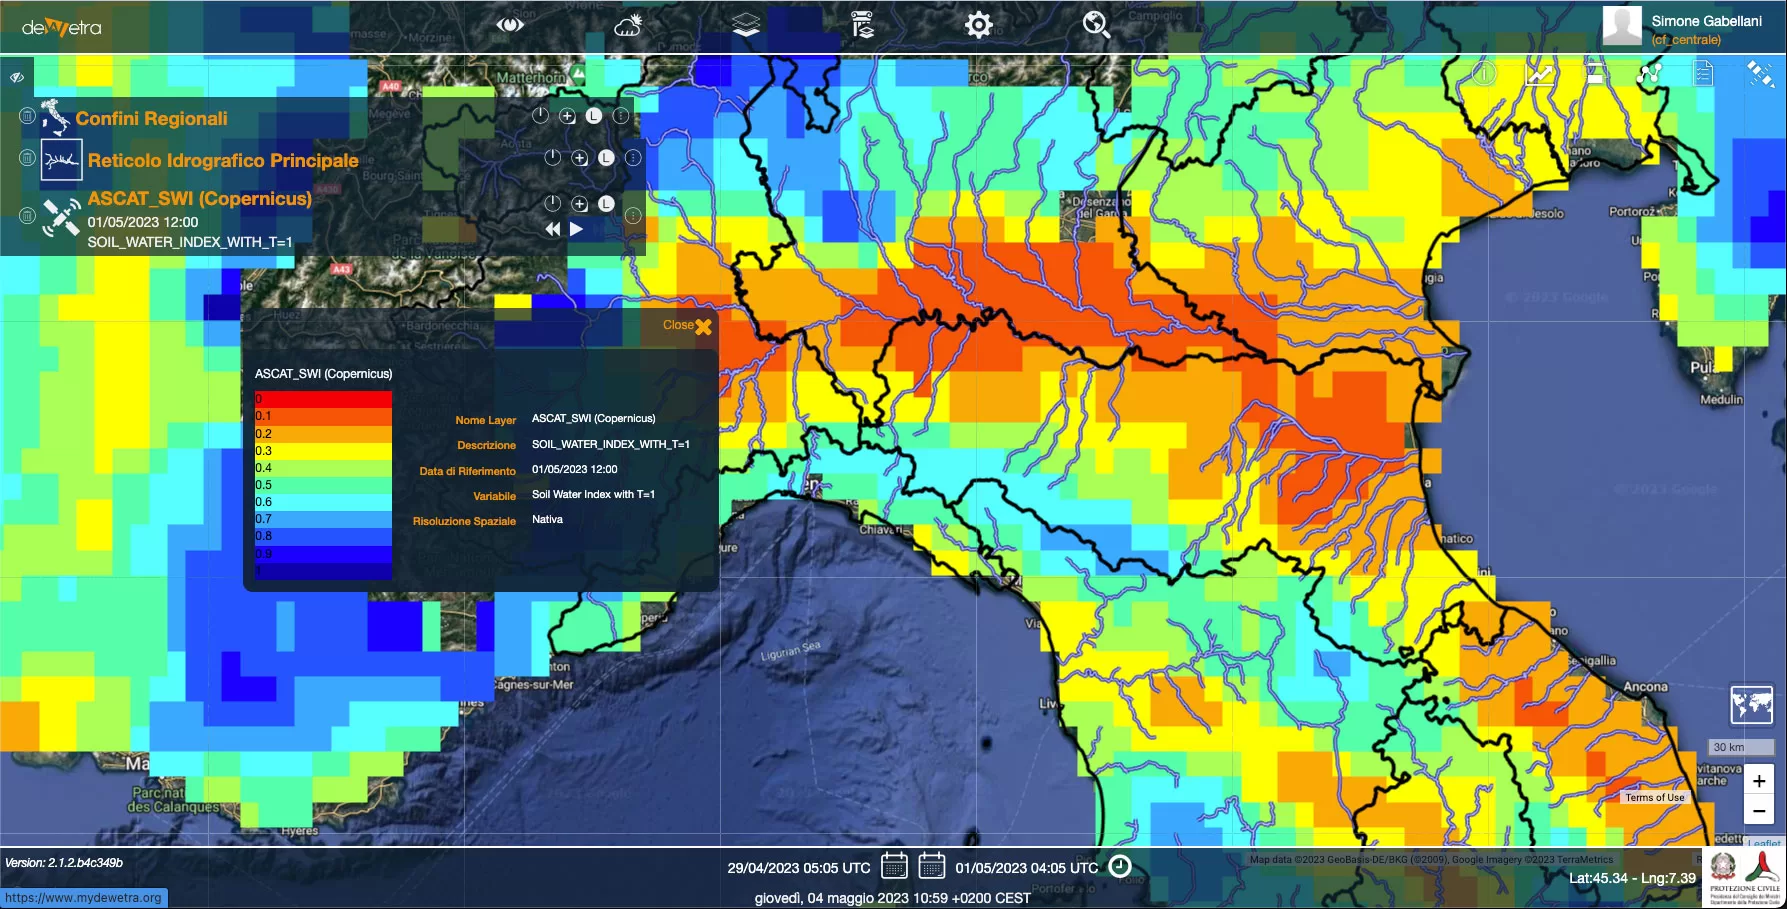Screen dimensions: 1787x909
Task: Click the red 0 legend color band
Action: (x=323, y=399)
